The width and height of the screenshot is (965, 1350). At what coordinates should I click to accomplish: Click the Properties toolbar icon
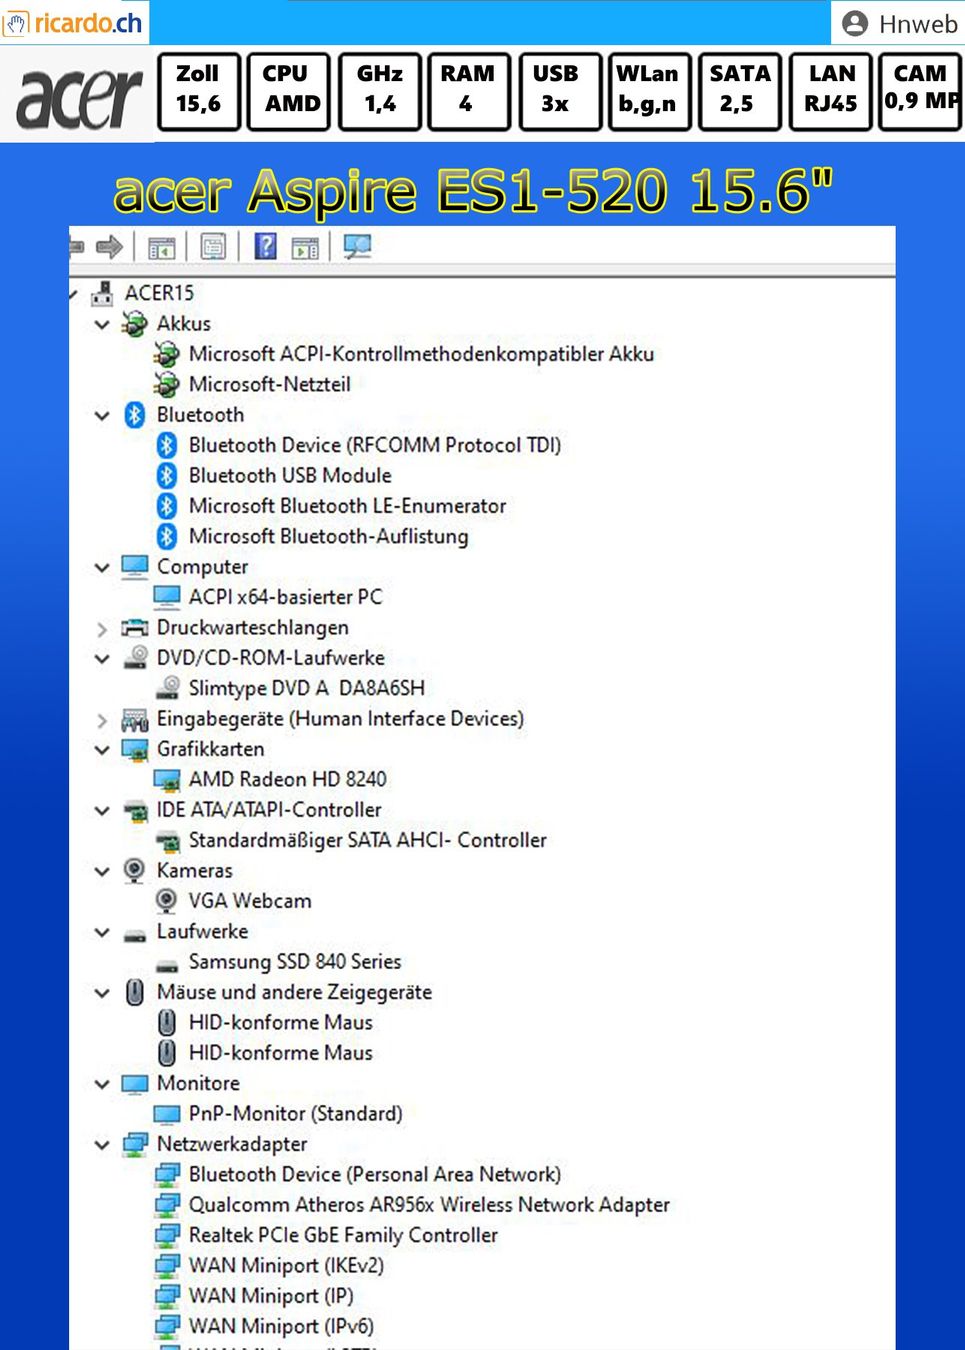click(213, 246)
